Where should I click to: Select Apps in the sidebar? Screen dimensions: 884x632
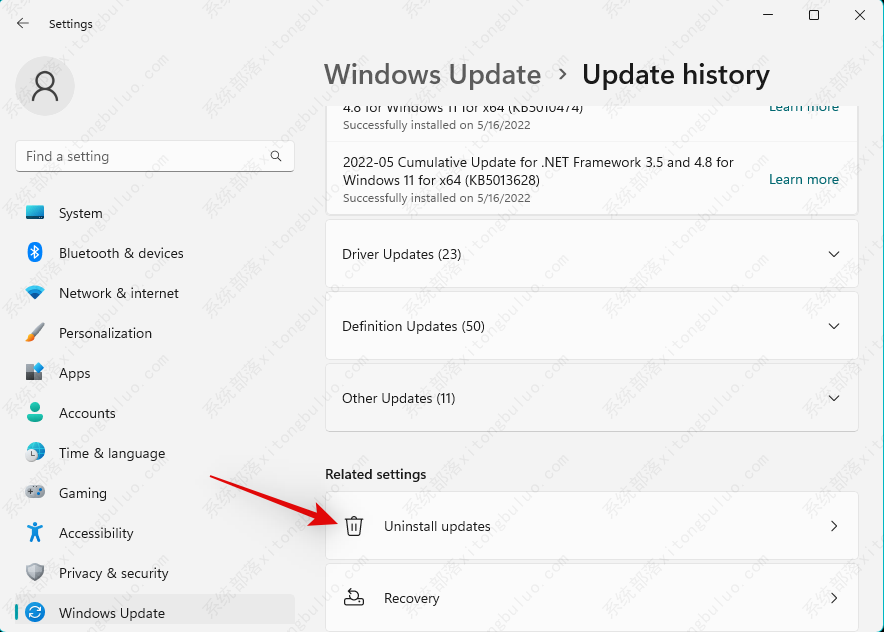click(74, 373)
